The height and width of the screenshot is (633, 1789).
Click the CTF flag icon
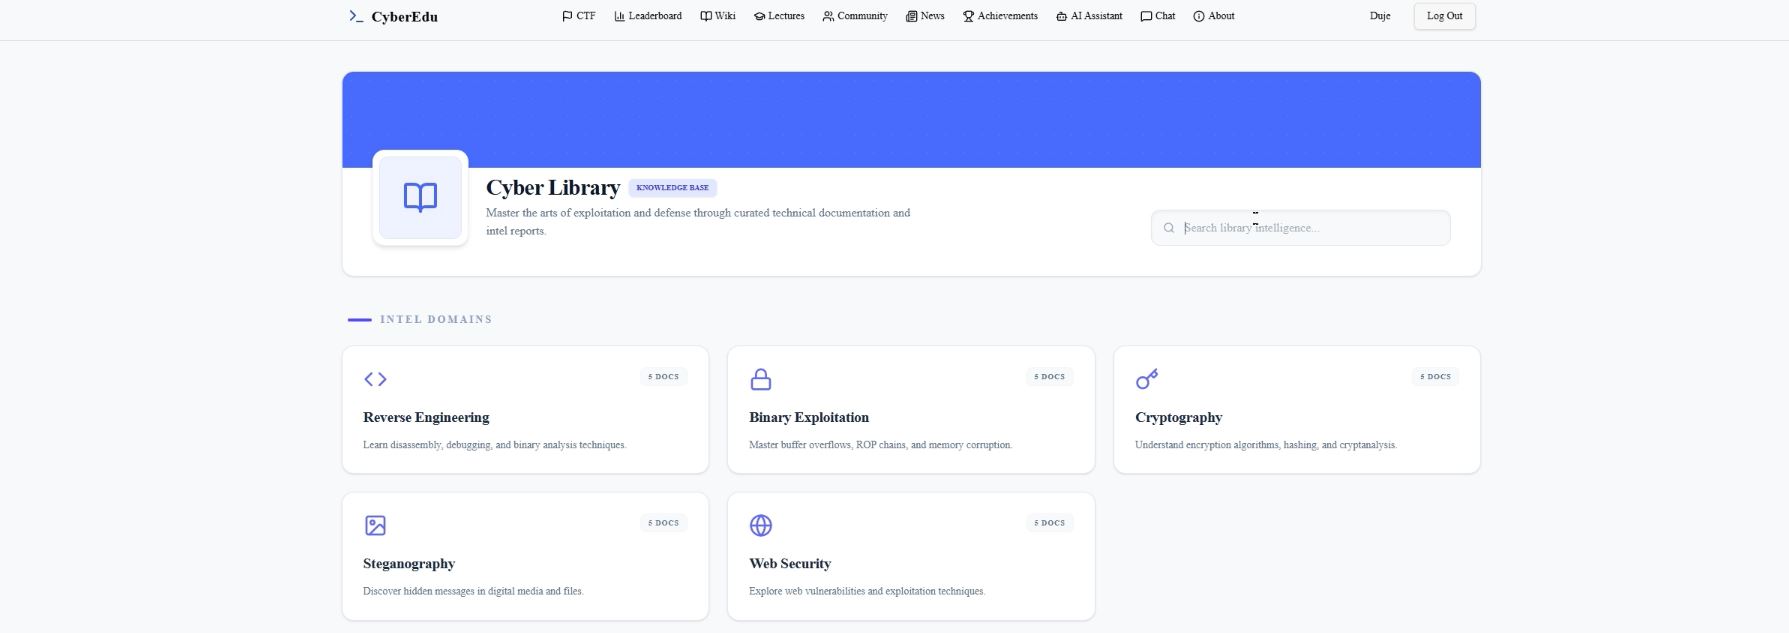pyautogui.click(x=567, y=16)
